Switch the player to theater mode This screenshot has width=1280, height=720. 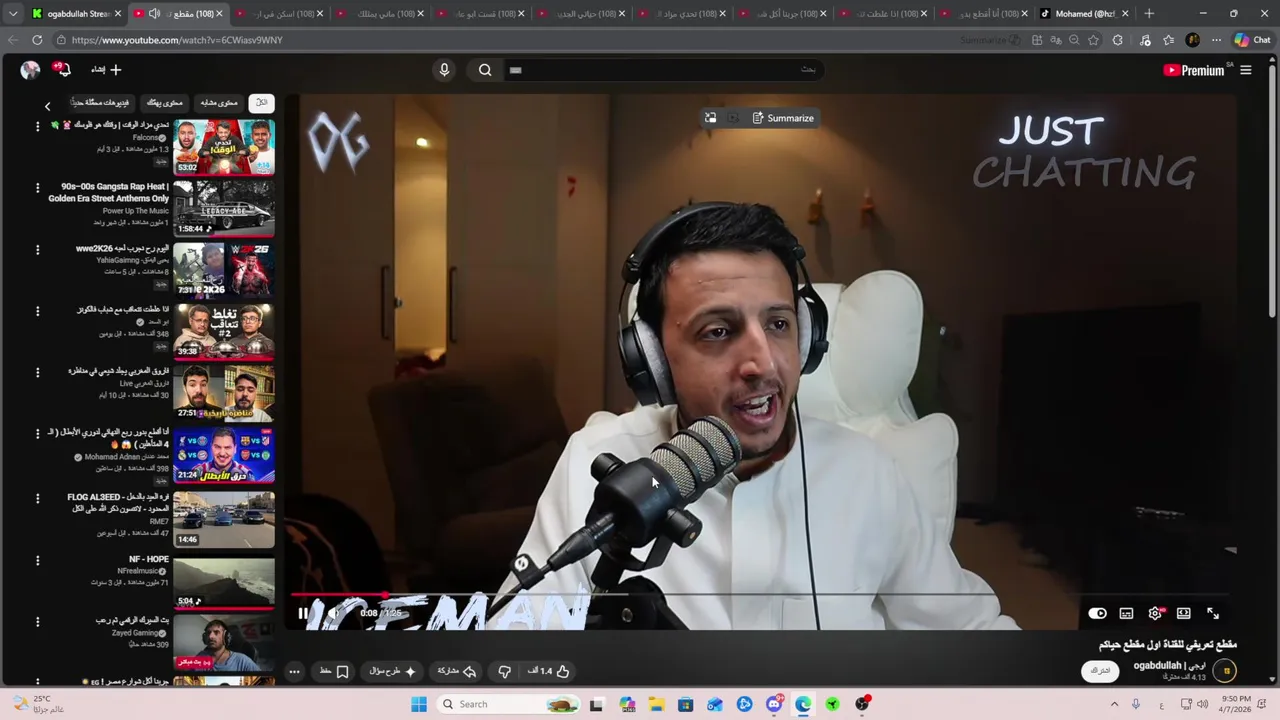(1184, 613)
